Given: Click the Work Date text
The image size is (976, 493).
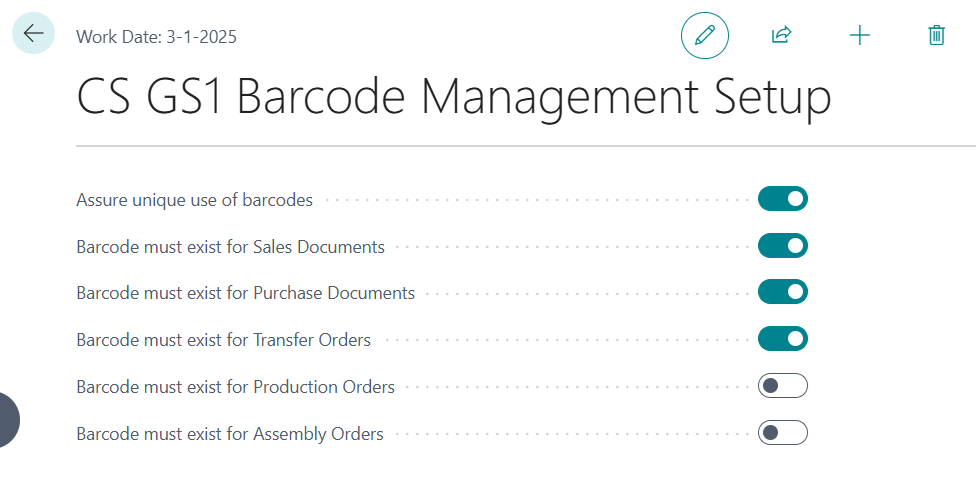Looking at the screenshot, I should pos(156,37).
